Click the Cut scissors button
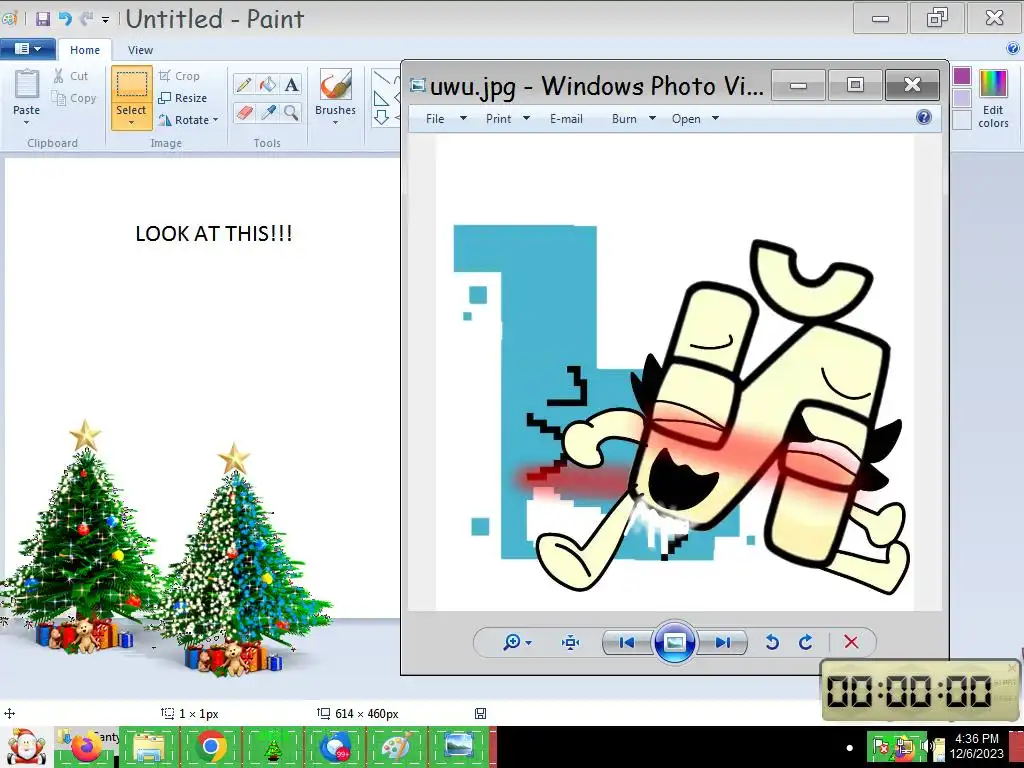Viewport: 1024px width, 768px height. click(x=71, y=76)
